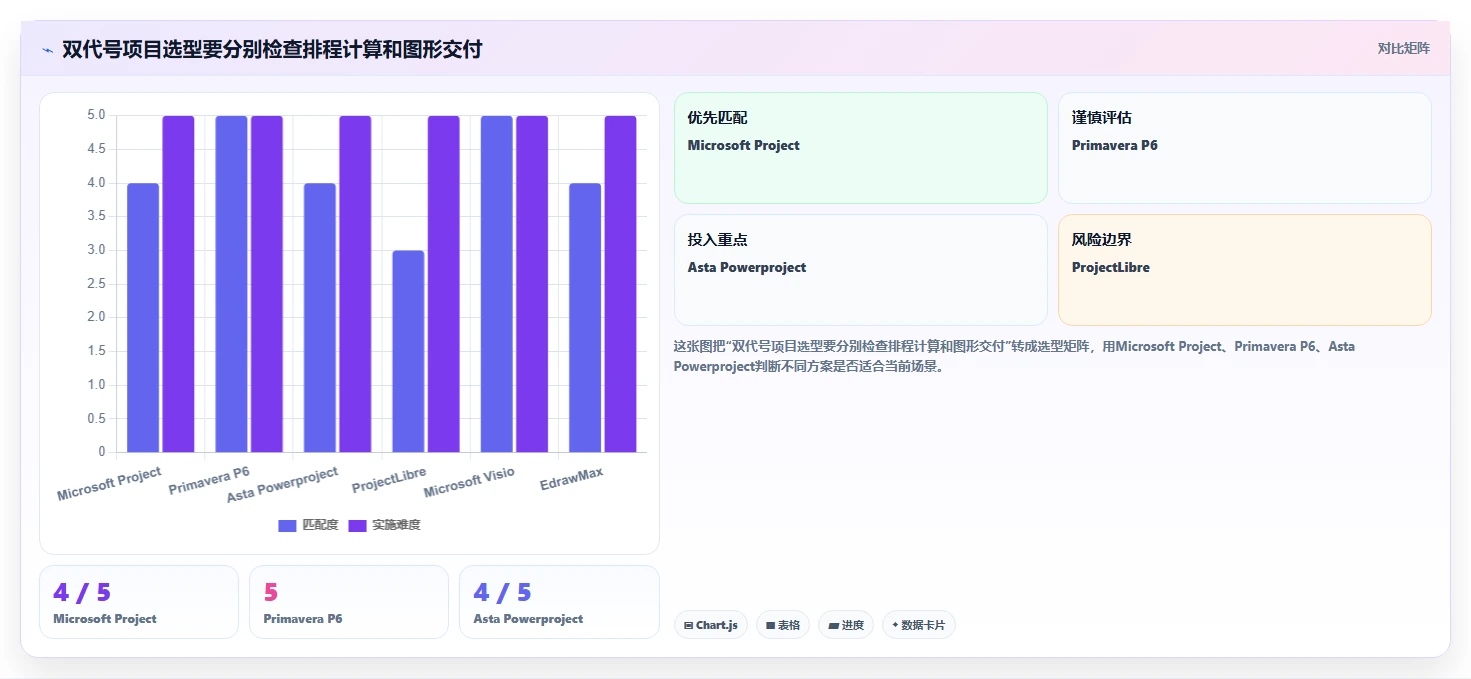Screen dimensions: 1471x679
Task: Toggle the 匹配度 legend swatch
Action: (x=287, y=525)
